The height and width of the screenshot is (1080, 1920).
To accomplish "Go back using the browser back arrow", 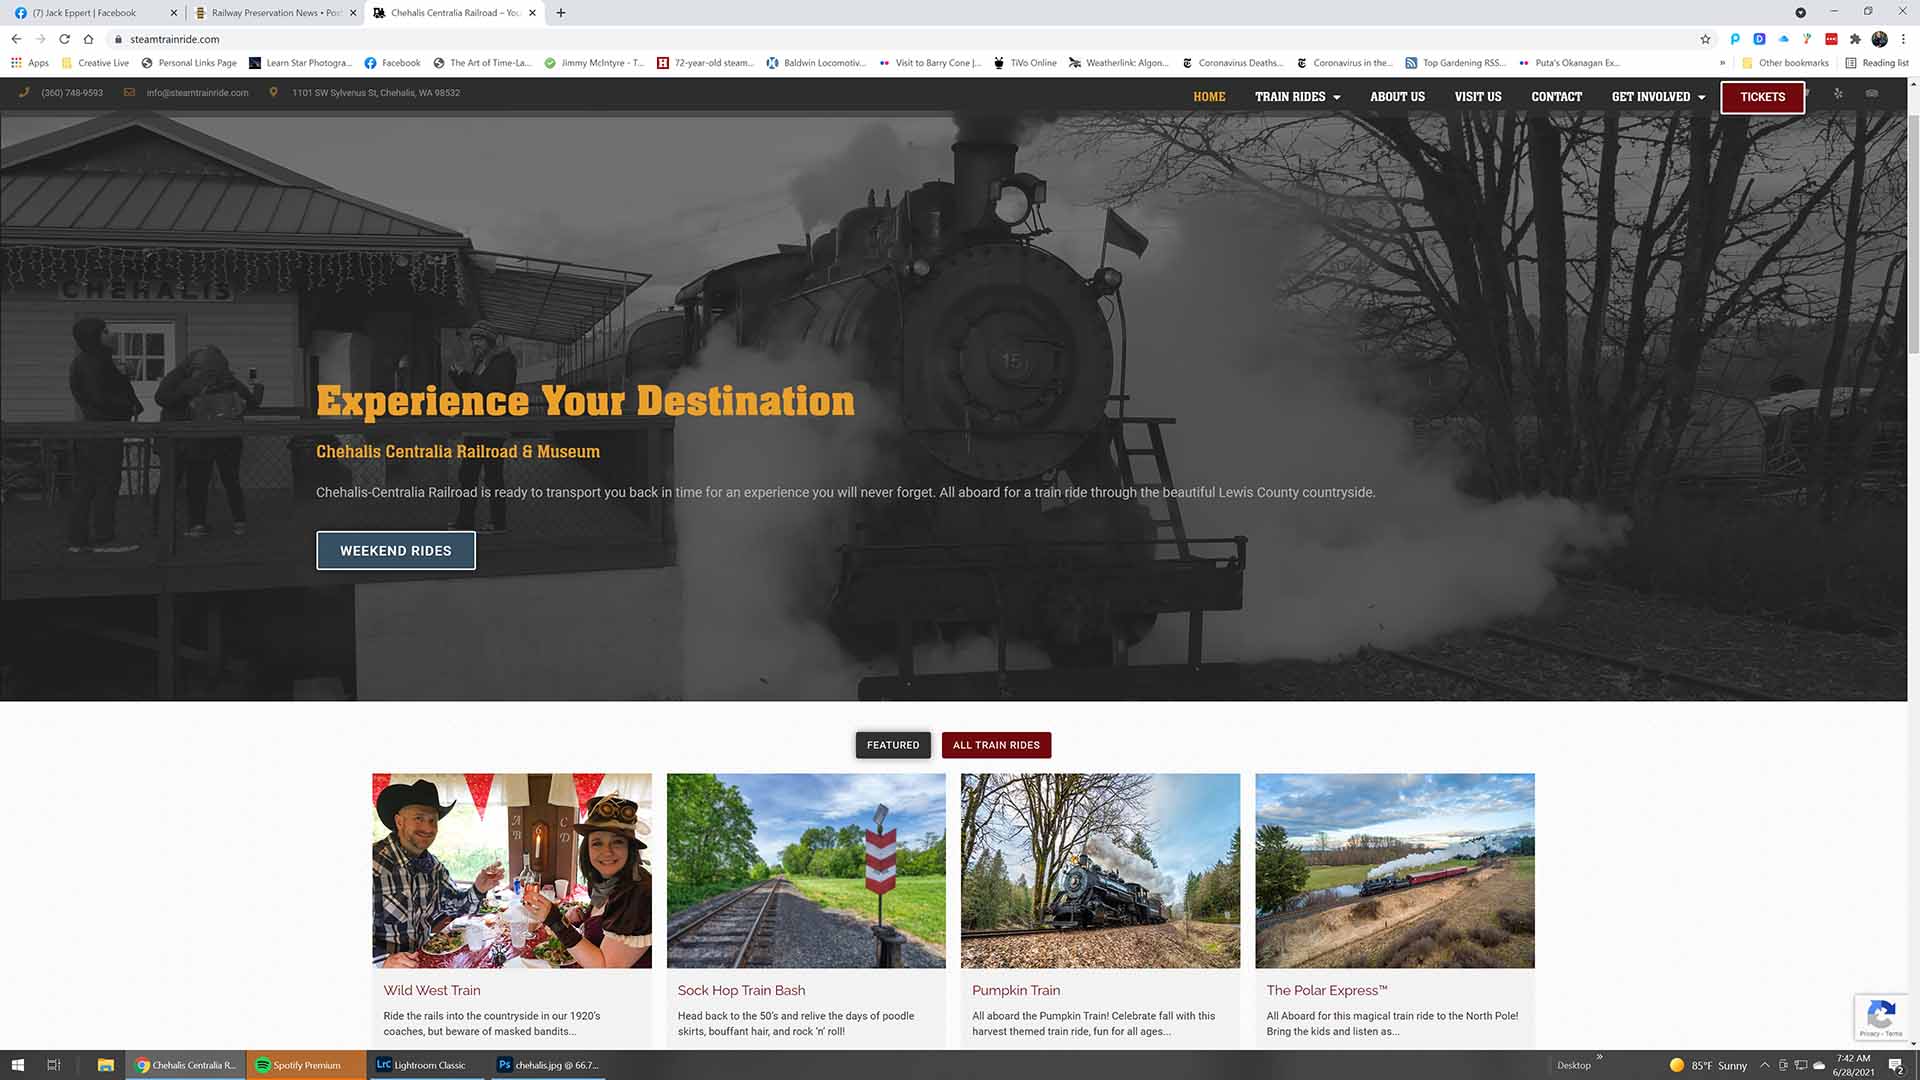I will coord(16,39).
